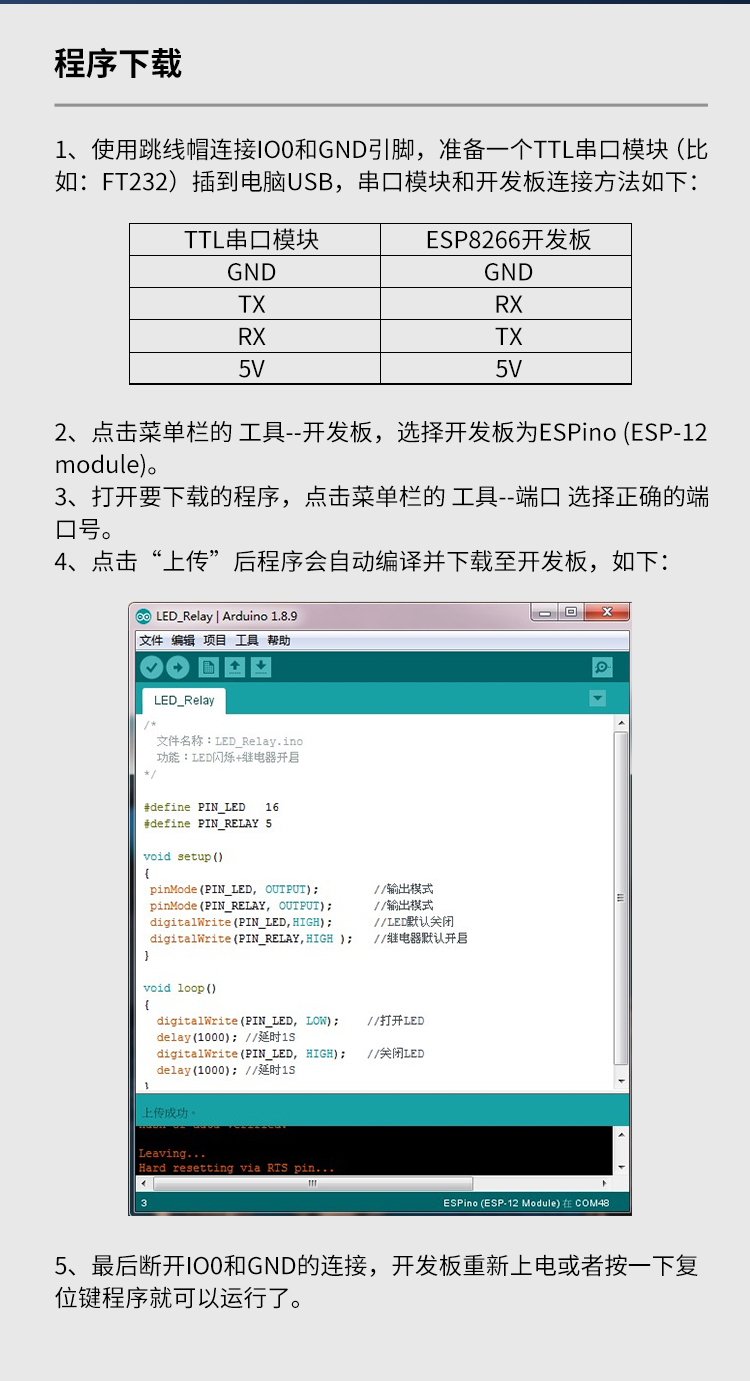This screenshot has width=750, height=1381.
Task: Open the 文件 menu
Action: [151, 641]
